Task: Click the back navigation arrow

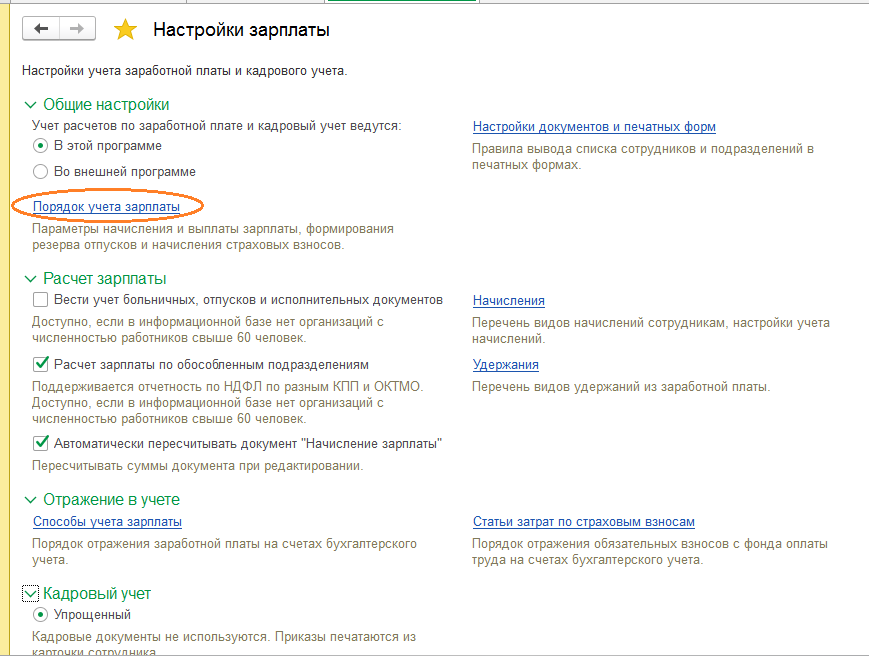Action: 41,28
